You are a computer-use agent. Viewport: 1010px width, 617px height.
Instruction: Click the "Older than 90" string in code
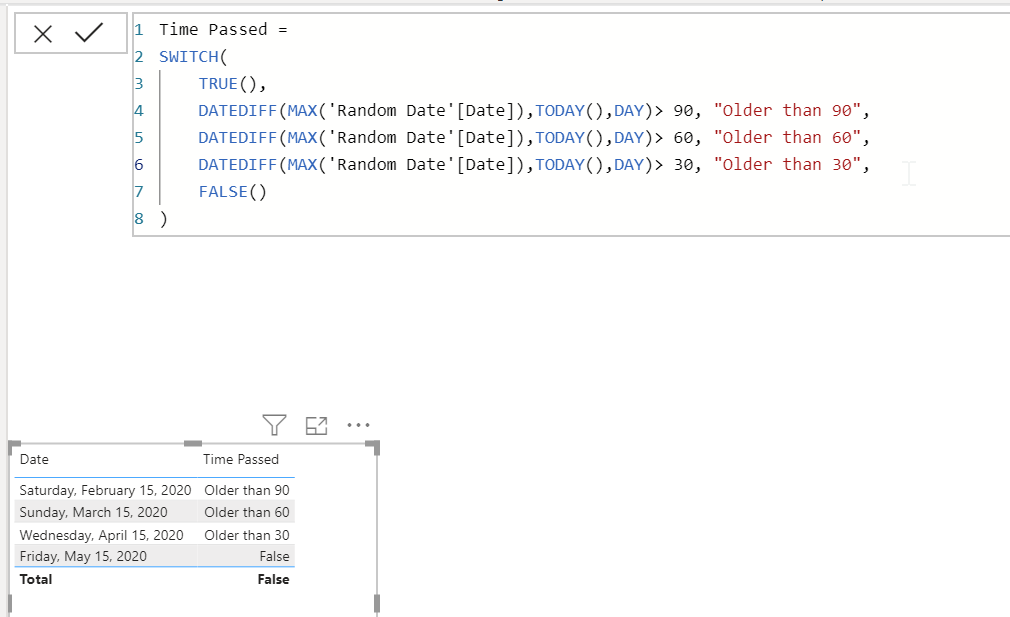(787, 111)
